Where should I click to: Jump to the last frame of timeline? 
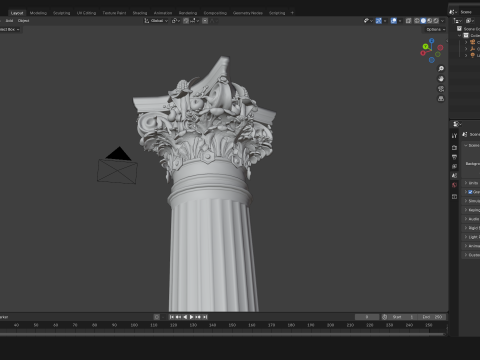(x=205, y=317)
